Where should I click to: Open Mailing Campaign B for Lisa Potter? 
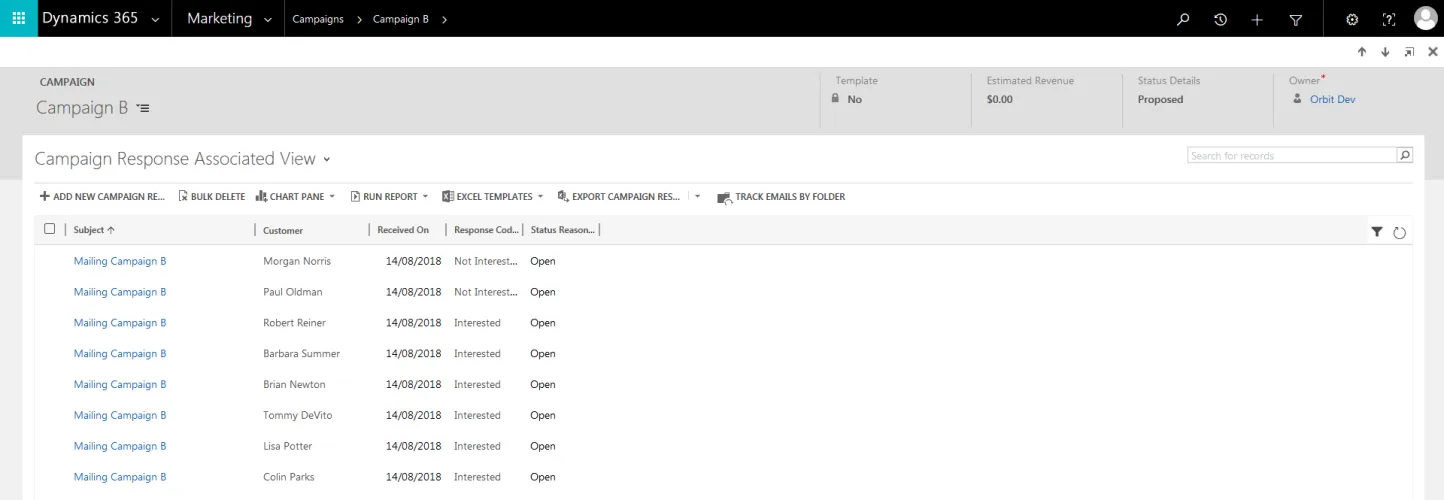point(120,446)
